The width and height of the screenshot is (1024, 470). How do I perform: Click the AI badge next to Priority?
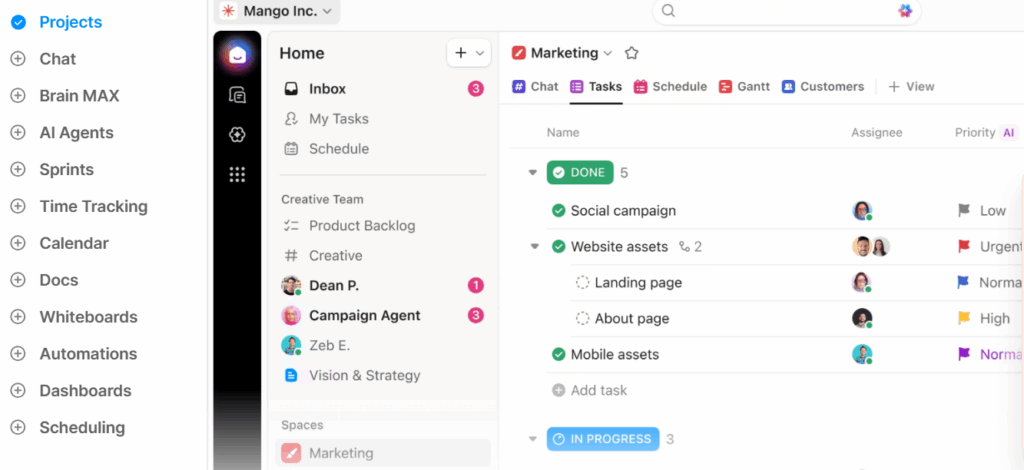pos(1009,133)
